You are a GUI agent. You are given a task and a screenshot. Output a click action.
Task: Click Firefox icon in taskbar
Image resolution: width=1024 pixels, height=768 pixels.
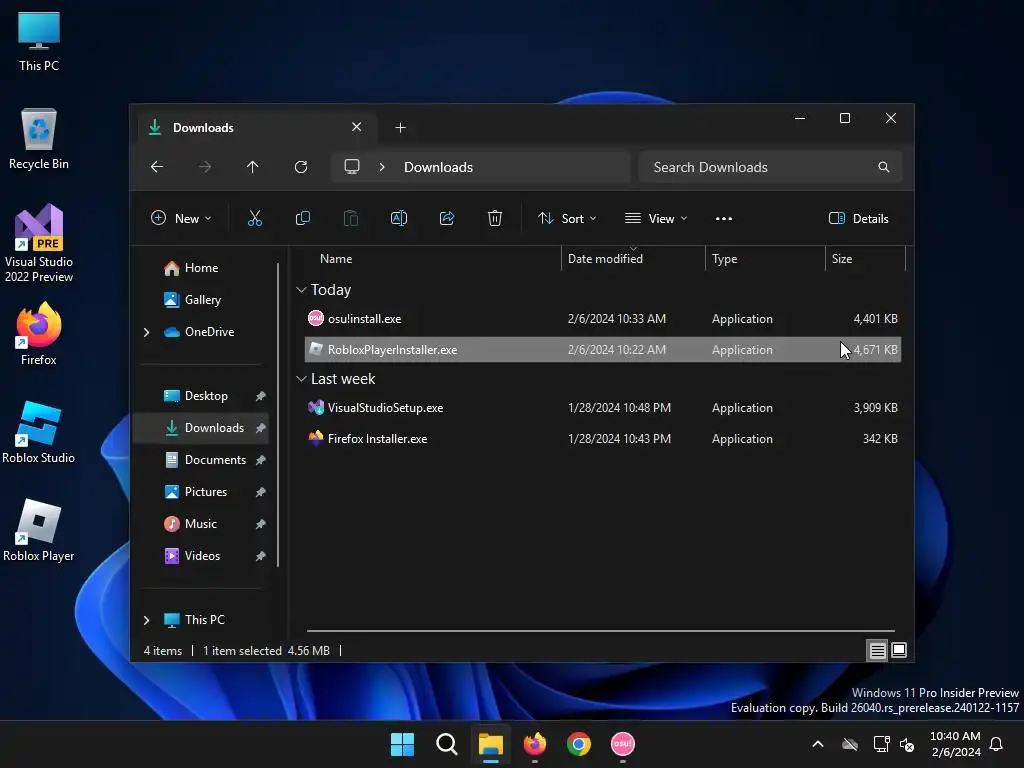click(x=535, y=744)
